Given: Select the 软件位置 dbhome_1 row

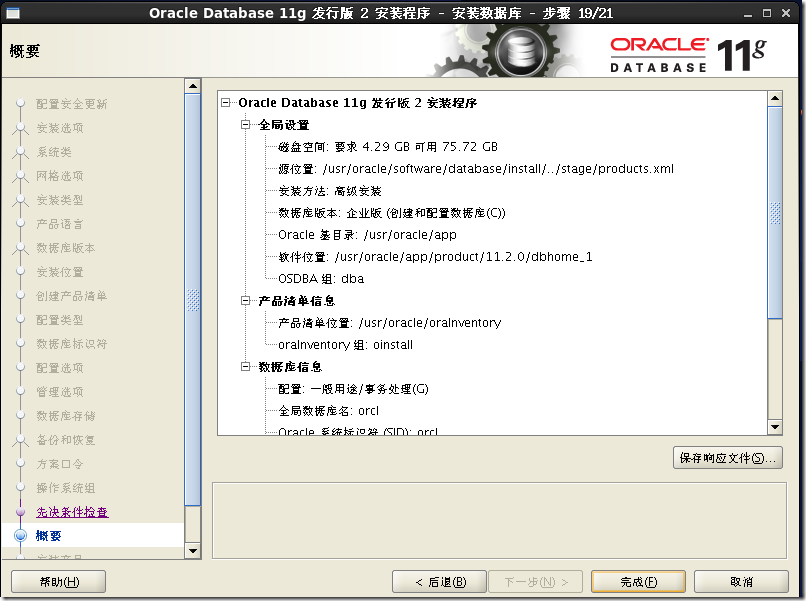Looking at the screenshot, I should pos(435,257).
